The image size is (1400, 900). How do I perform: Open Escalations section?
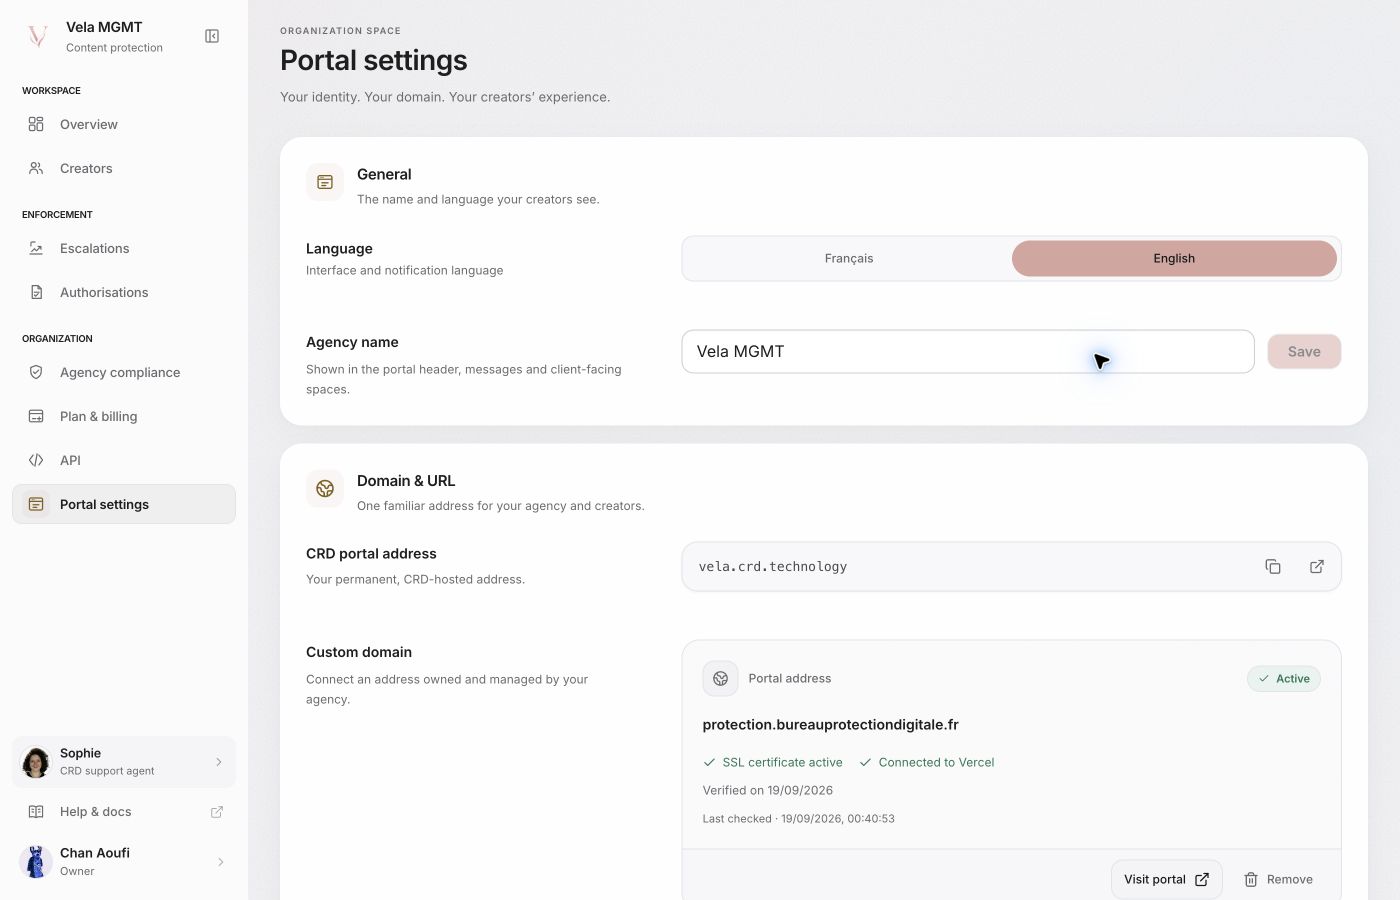pos(124,248)
